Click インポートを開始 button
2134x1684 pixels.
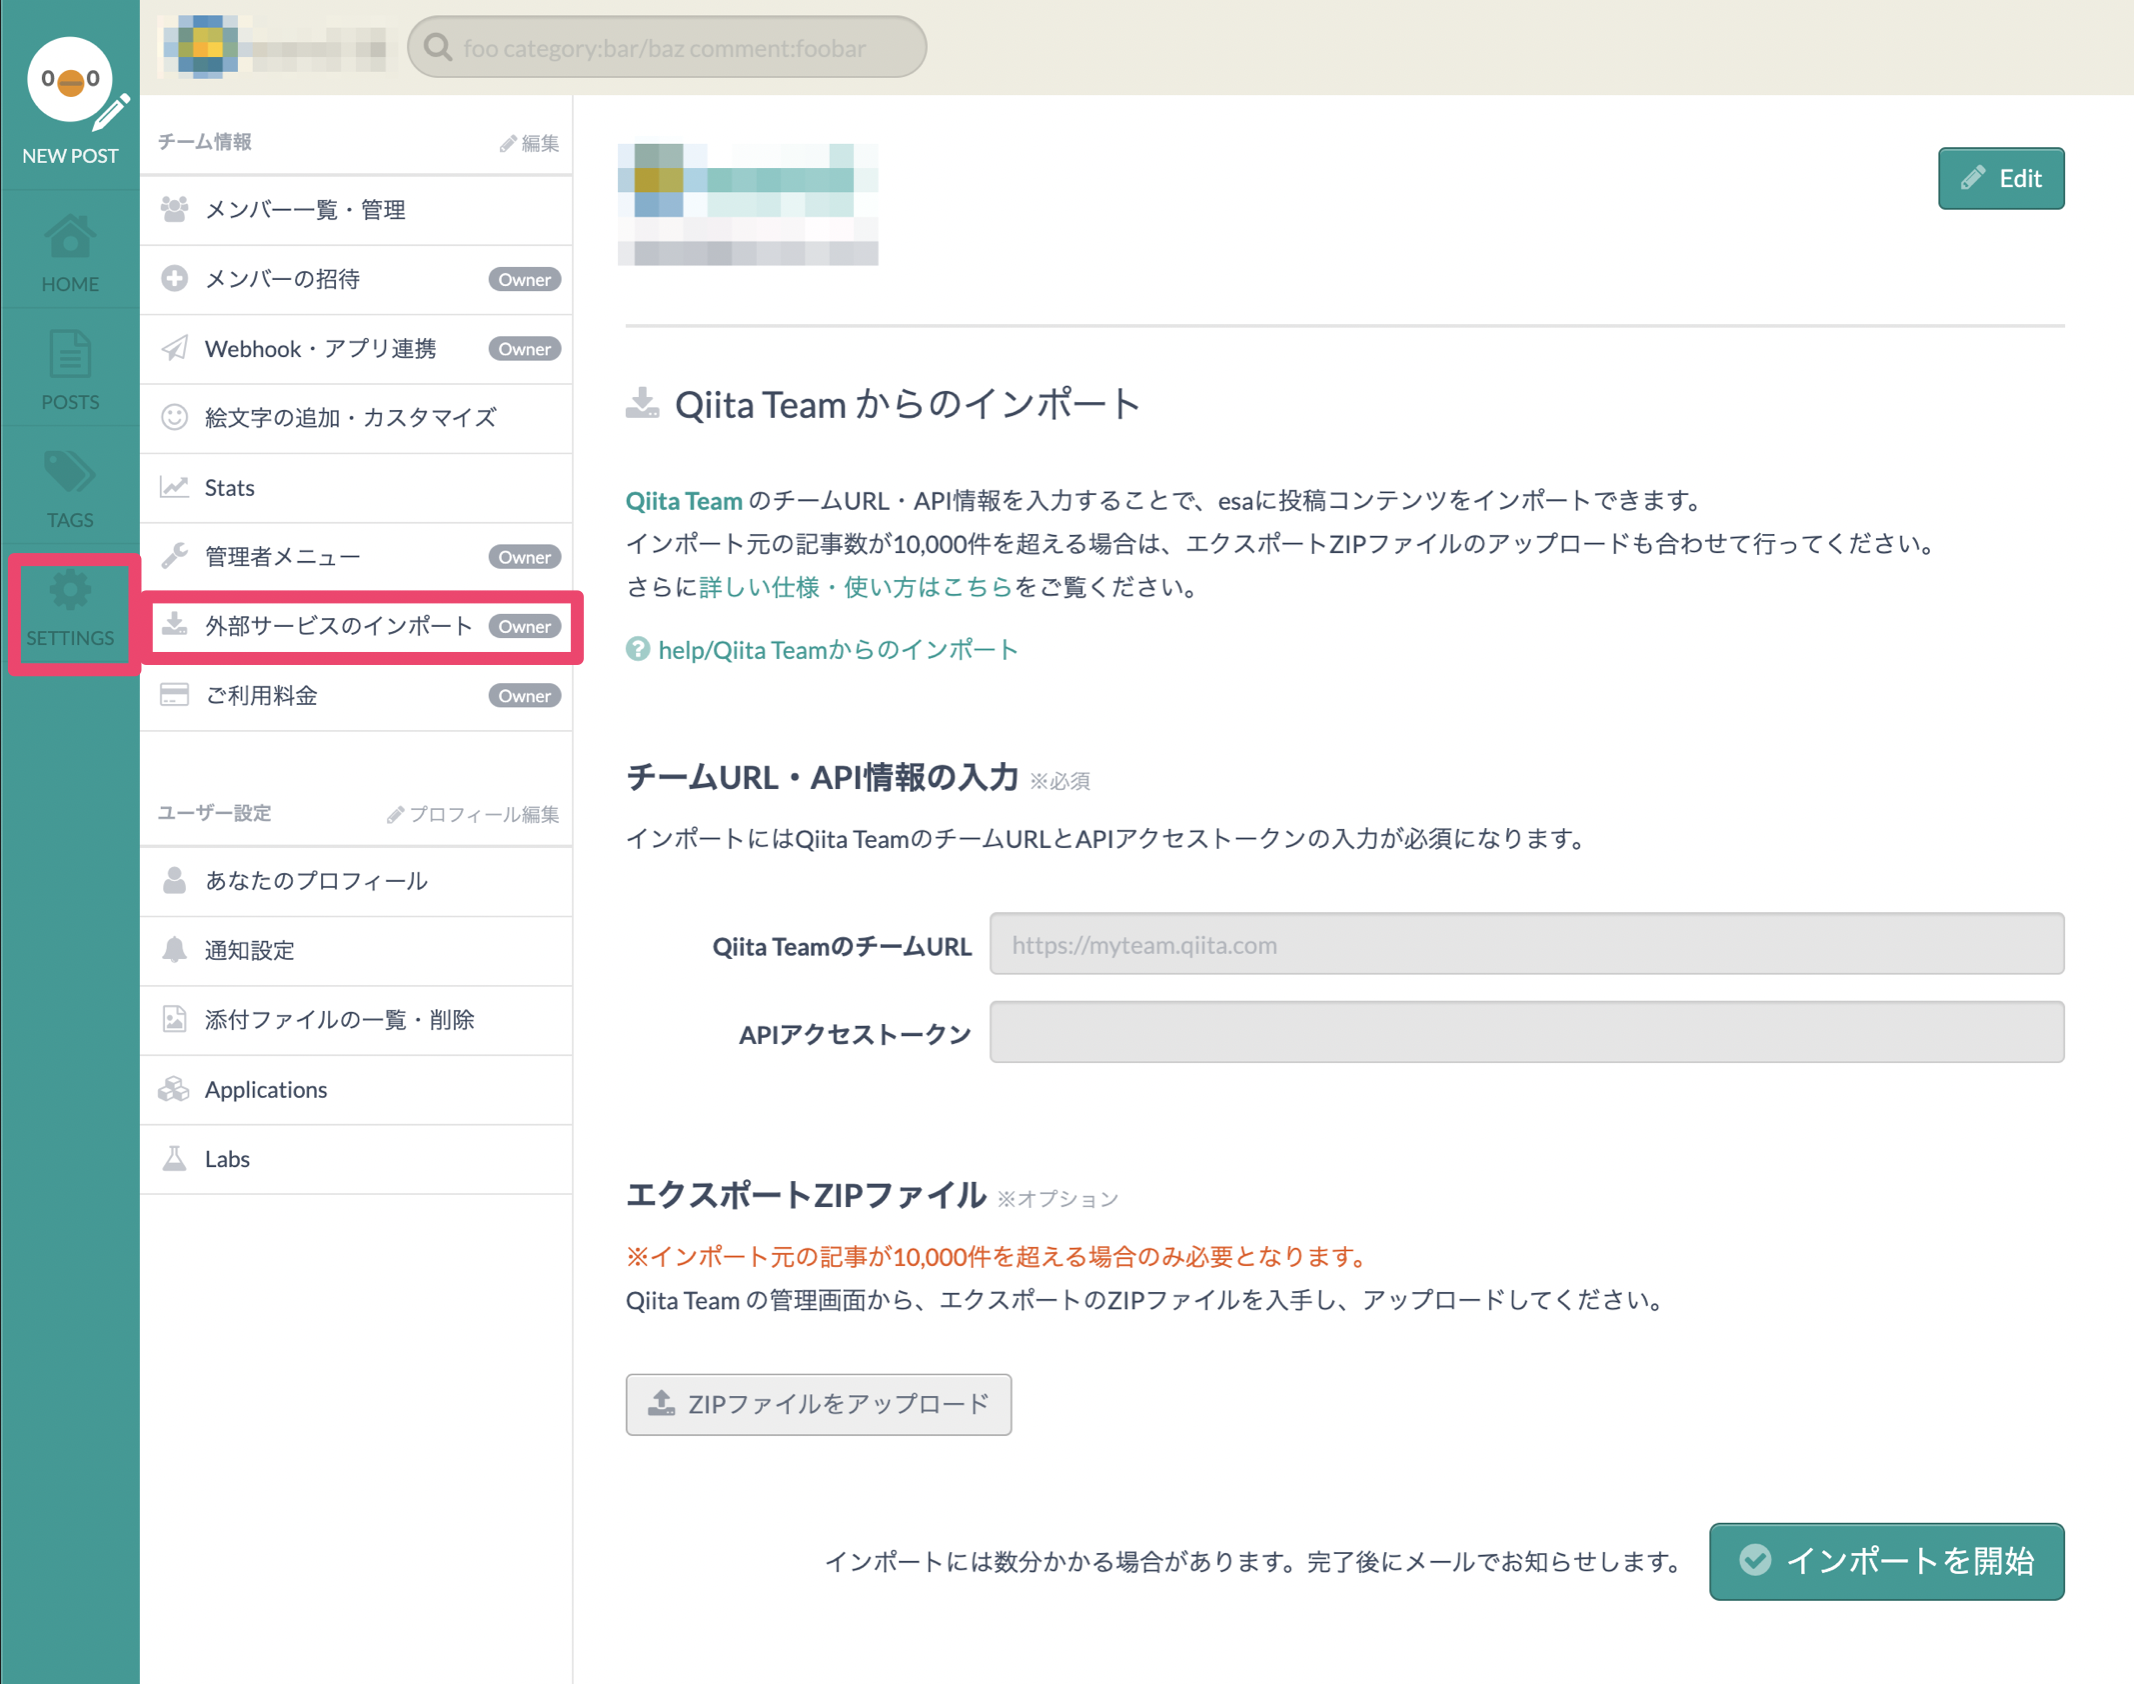pyautogui.click(x=1886, y=1561)
